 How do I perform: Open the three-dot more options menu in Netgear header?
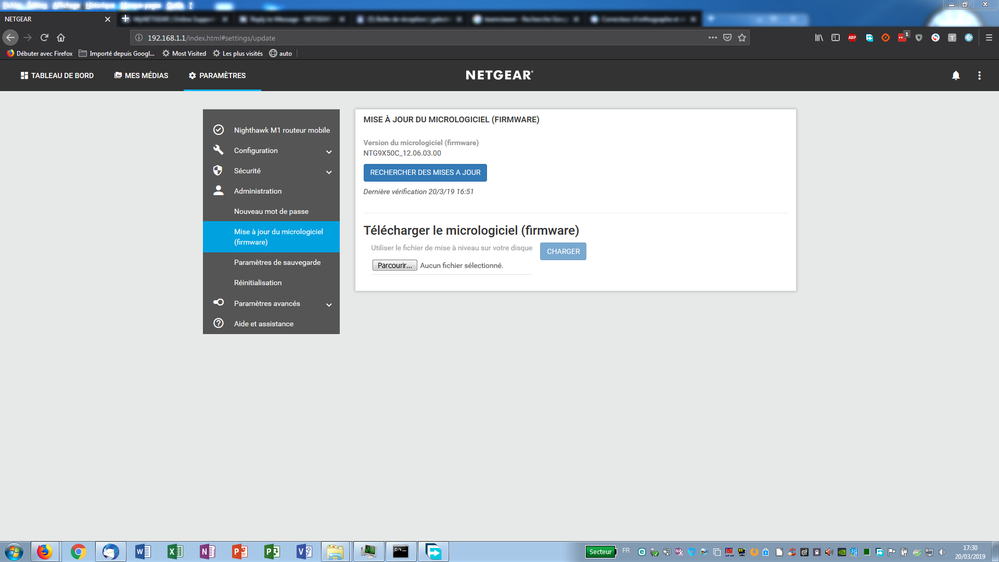(979, 75)
